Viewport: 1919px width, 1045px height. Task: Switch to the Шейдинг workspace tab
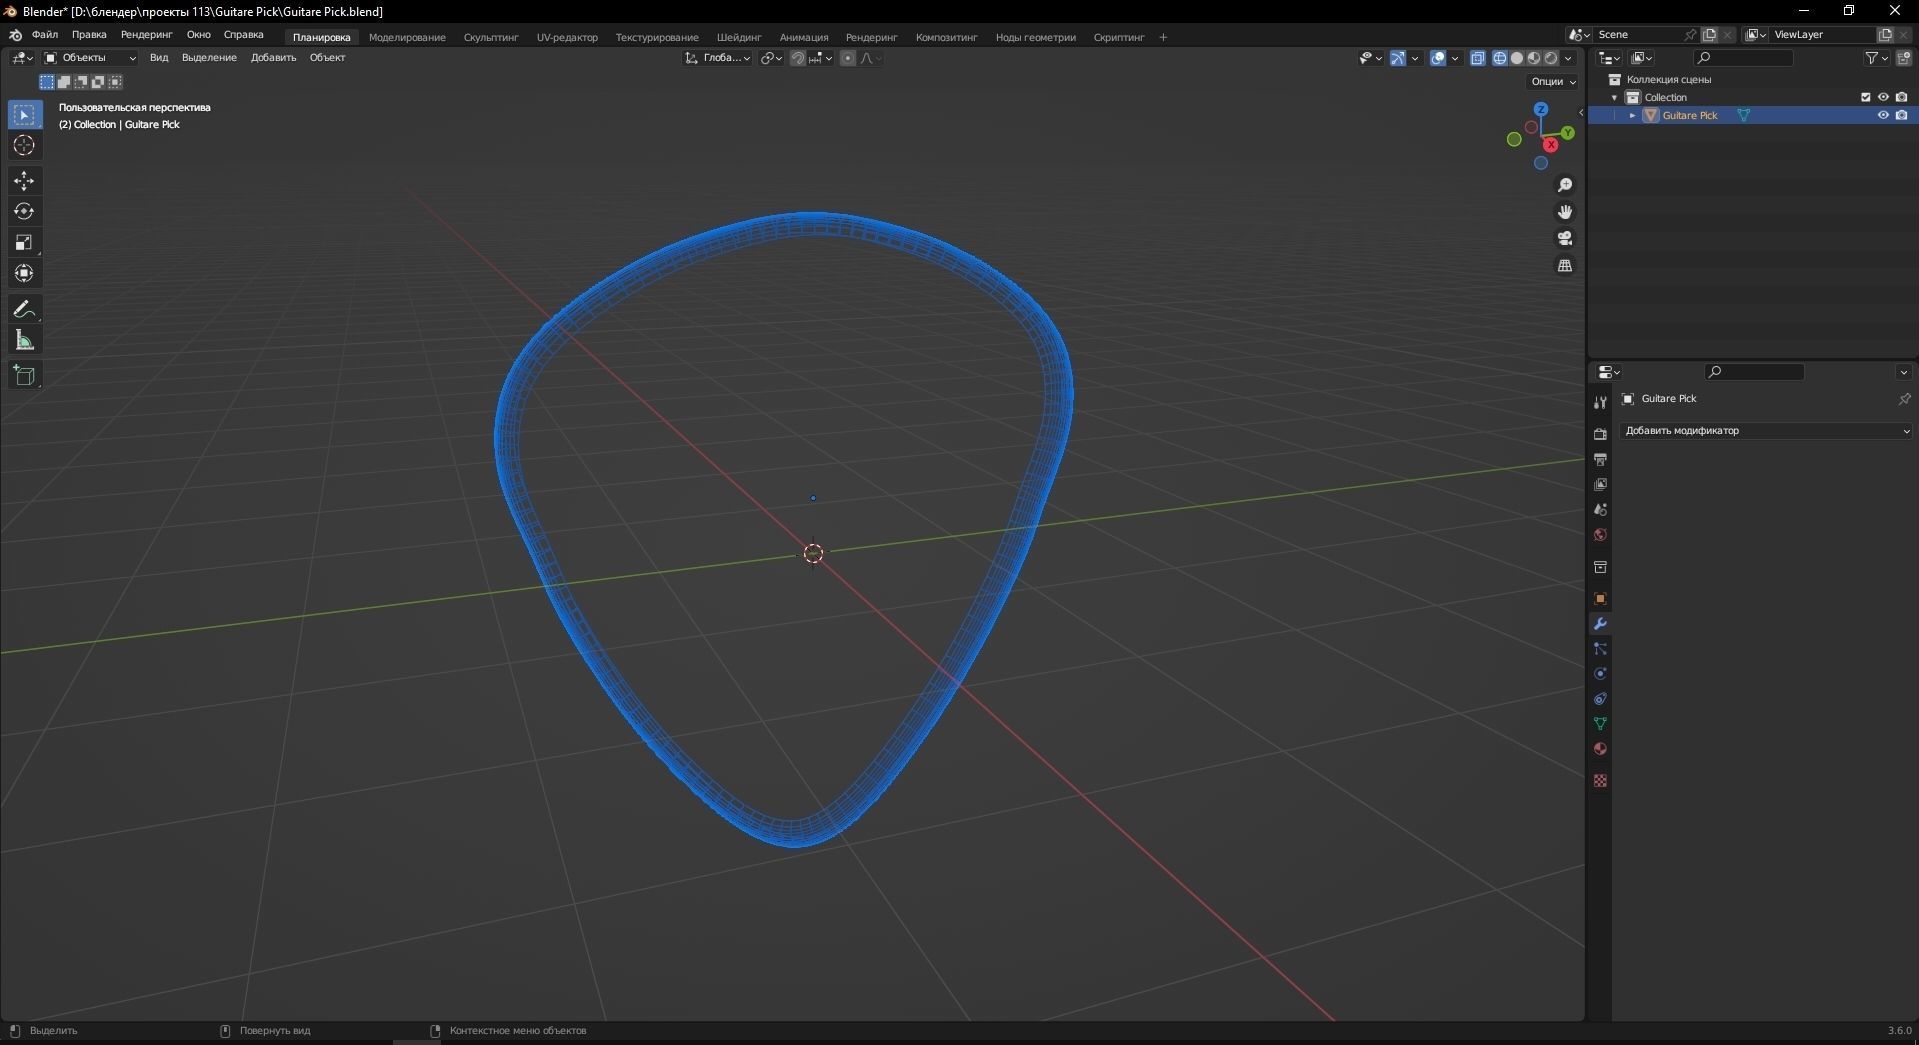pyautogui.click(x=739, y=38)
